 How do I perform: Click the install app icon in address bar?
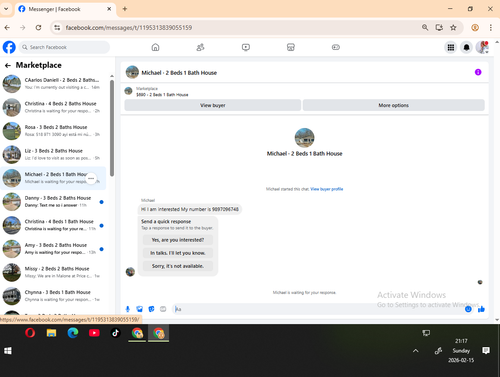point(439,28)
